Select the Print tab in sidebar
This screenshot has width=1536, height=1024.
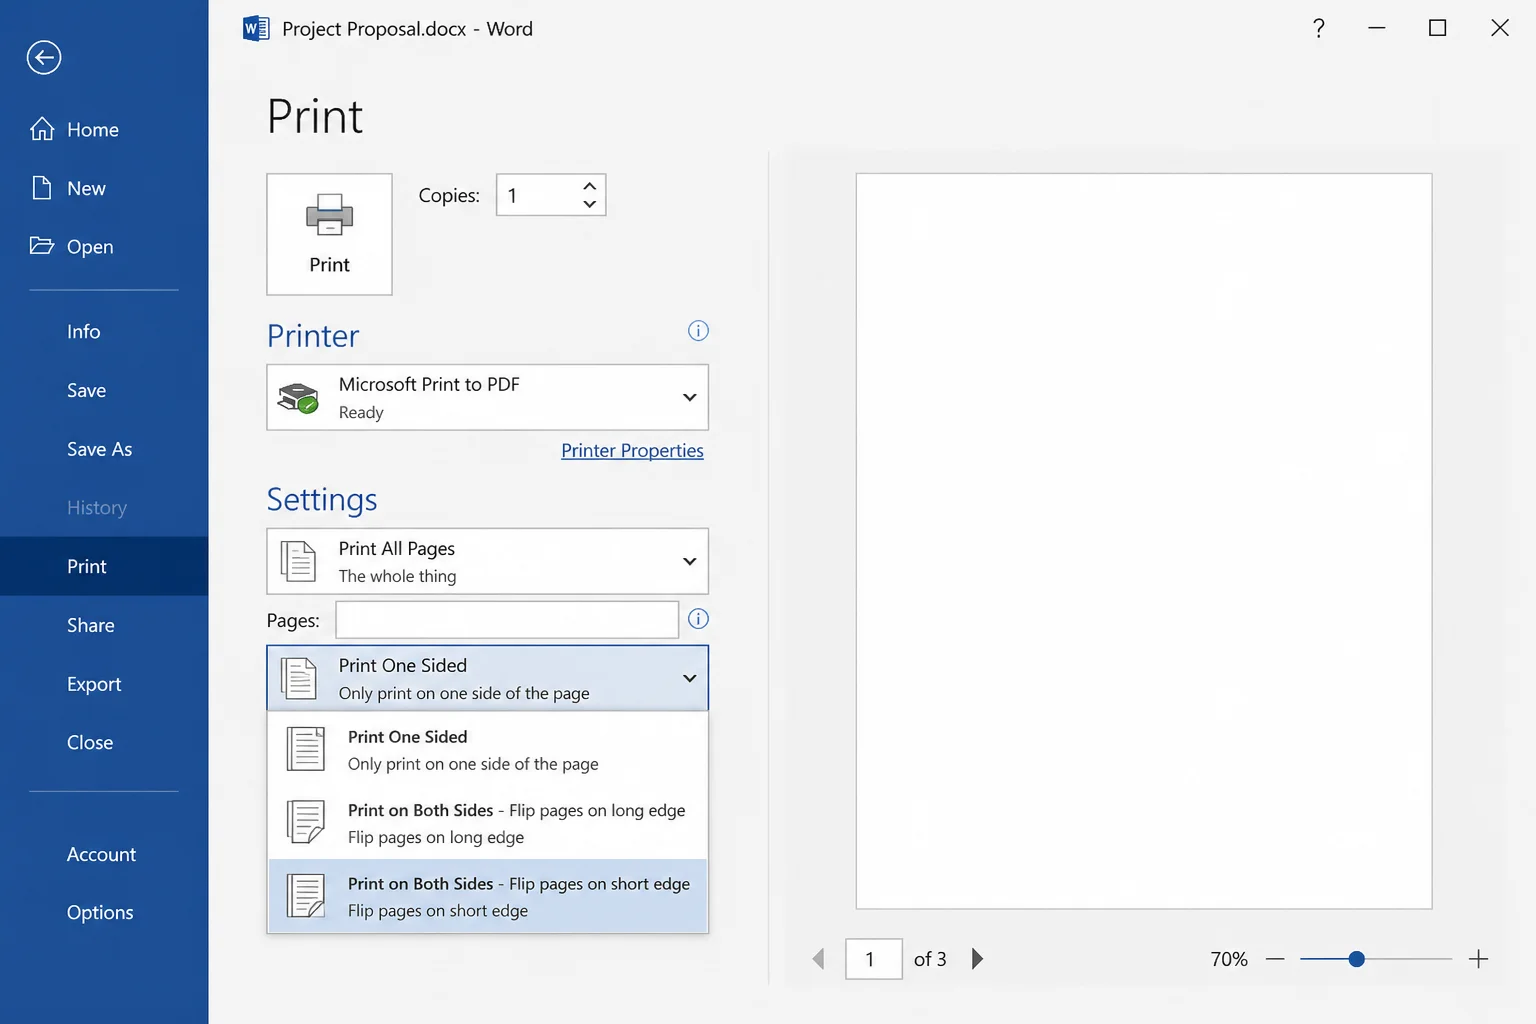(104, 566)
